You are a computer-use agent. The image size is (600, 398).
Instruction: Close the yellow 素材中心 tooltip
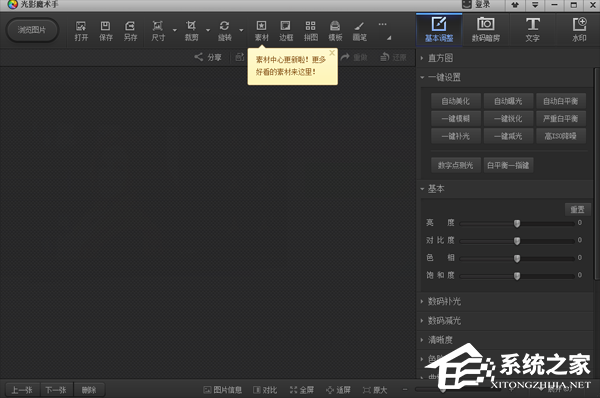coord(332,53)
